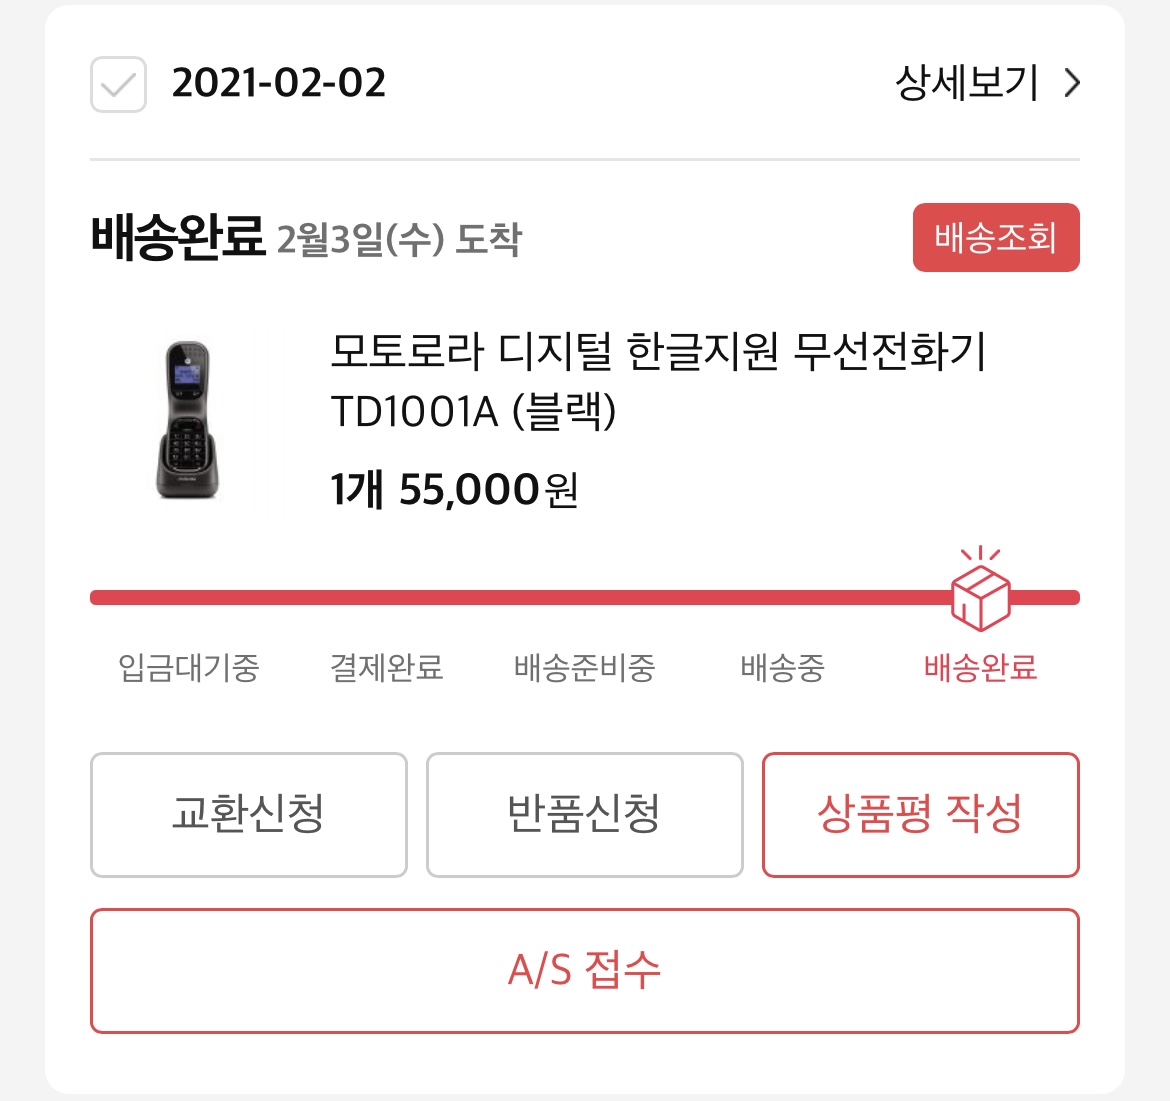
Task: Click the order date 2021-02-02 text
Action: point(278,84)
